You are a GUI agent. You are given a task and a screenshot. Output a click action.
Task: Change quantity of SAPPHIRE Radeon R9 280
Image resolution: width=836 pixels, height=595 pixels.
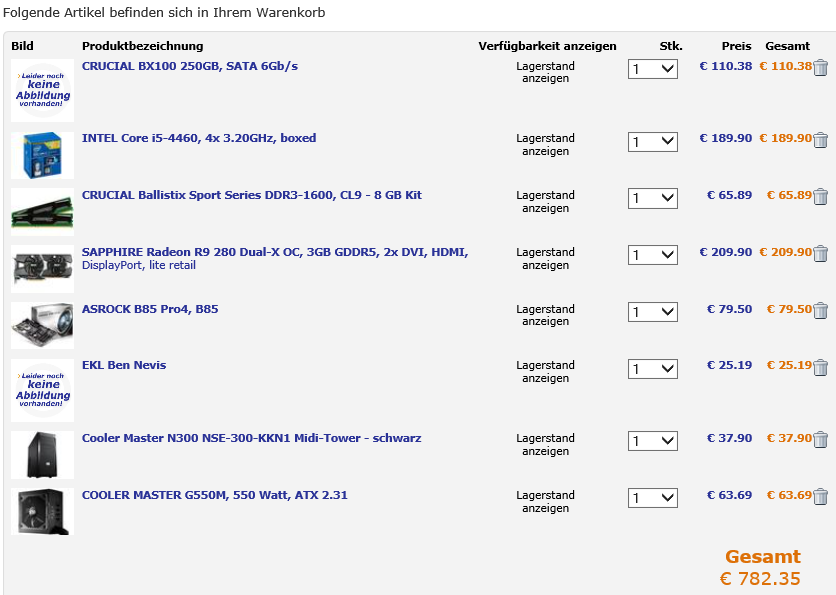click(653, 255)
